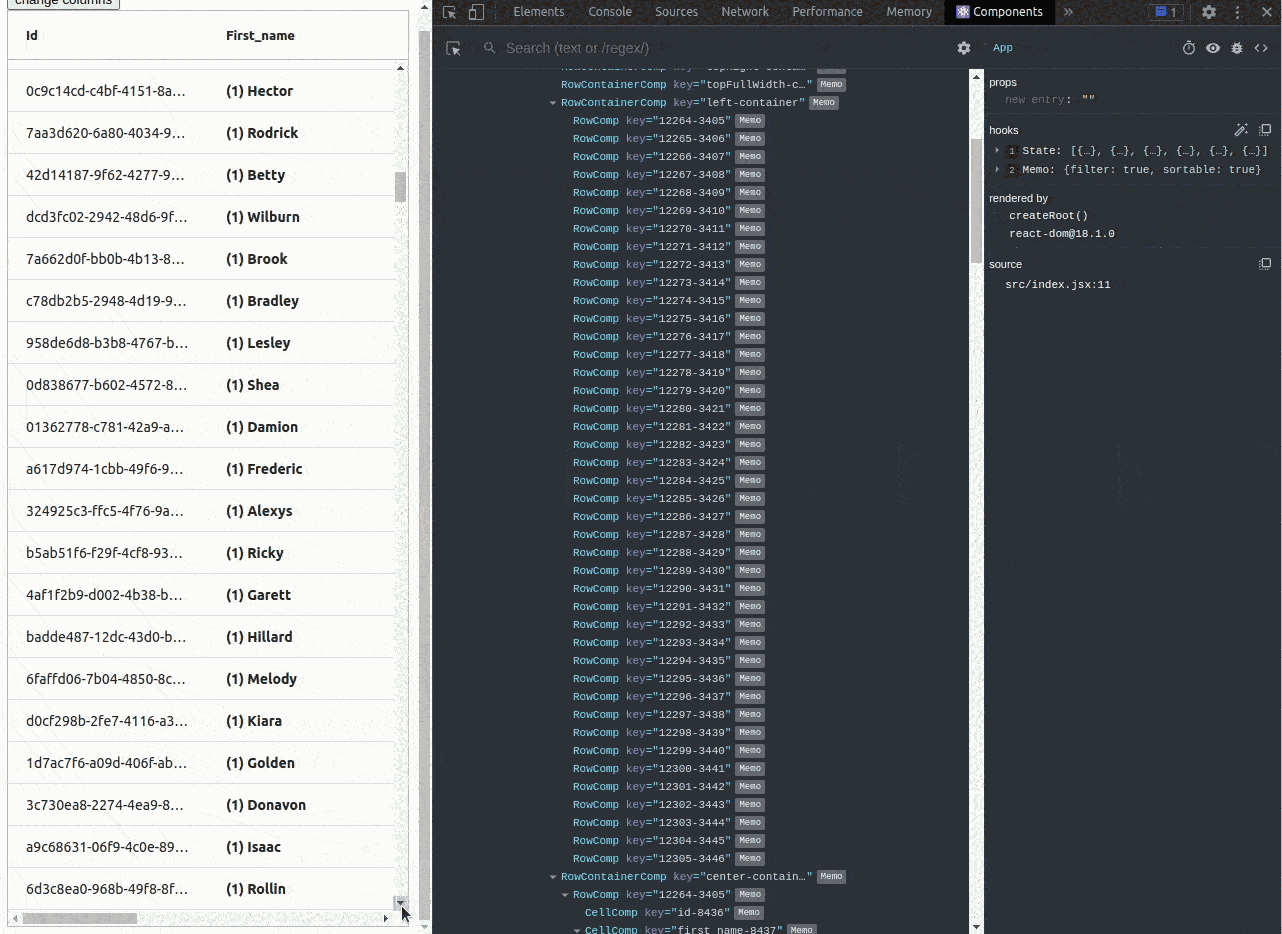The height and width of the screenshot is (934, 1282).
Task: Select CellComp key id-8436
Action: 674,913
